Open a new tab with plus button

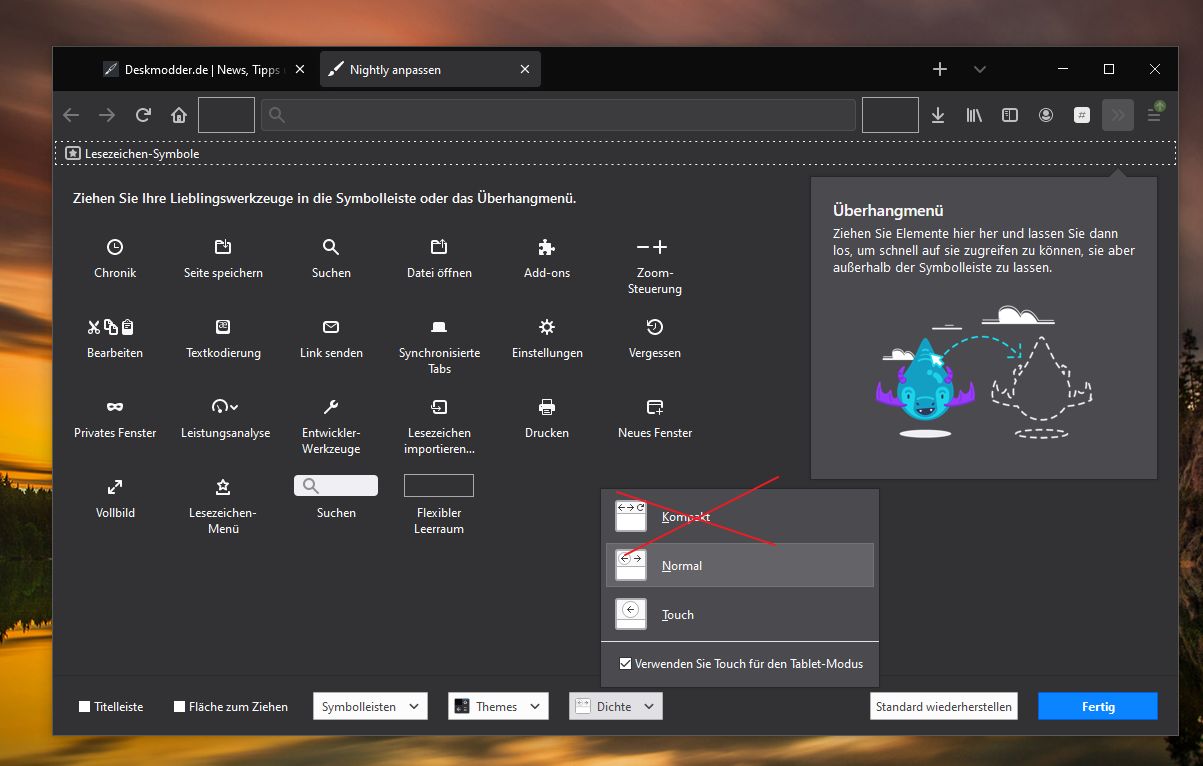(940, 69)
